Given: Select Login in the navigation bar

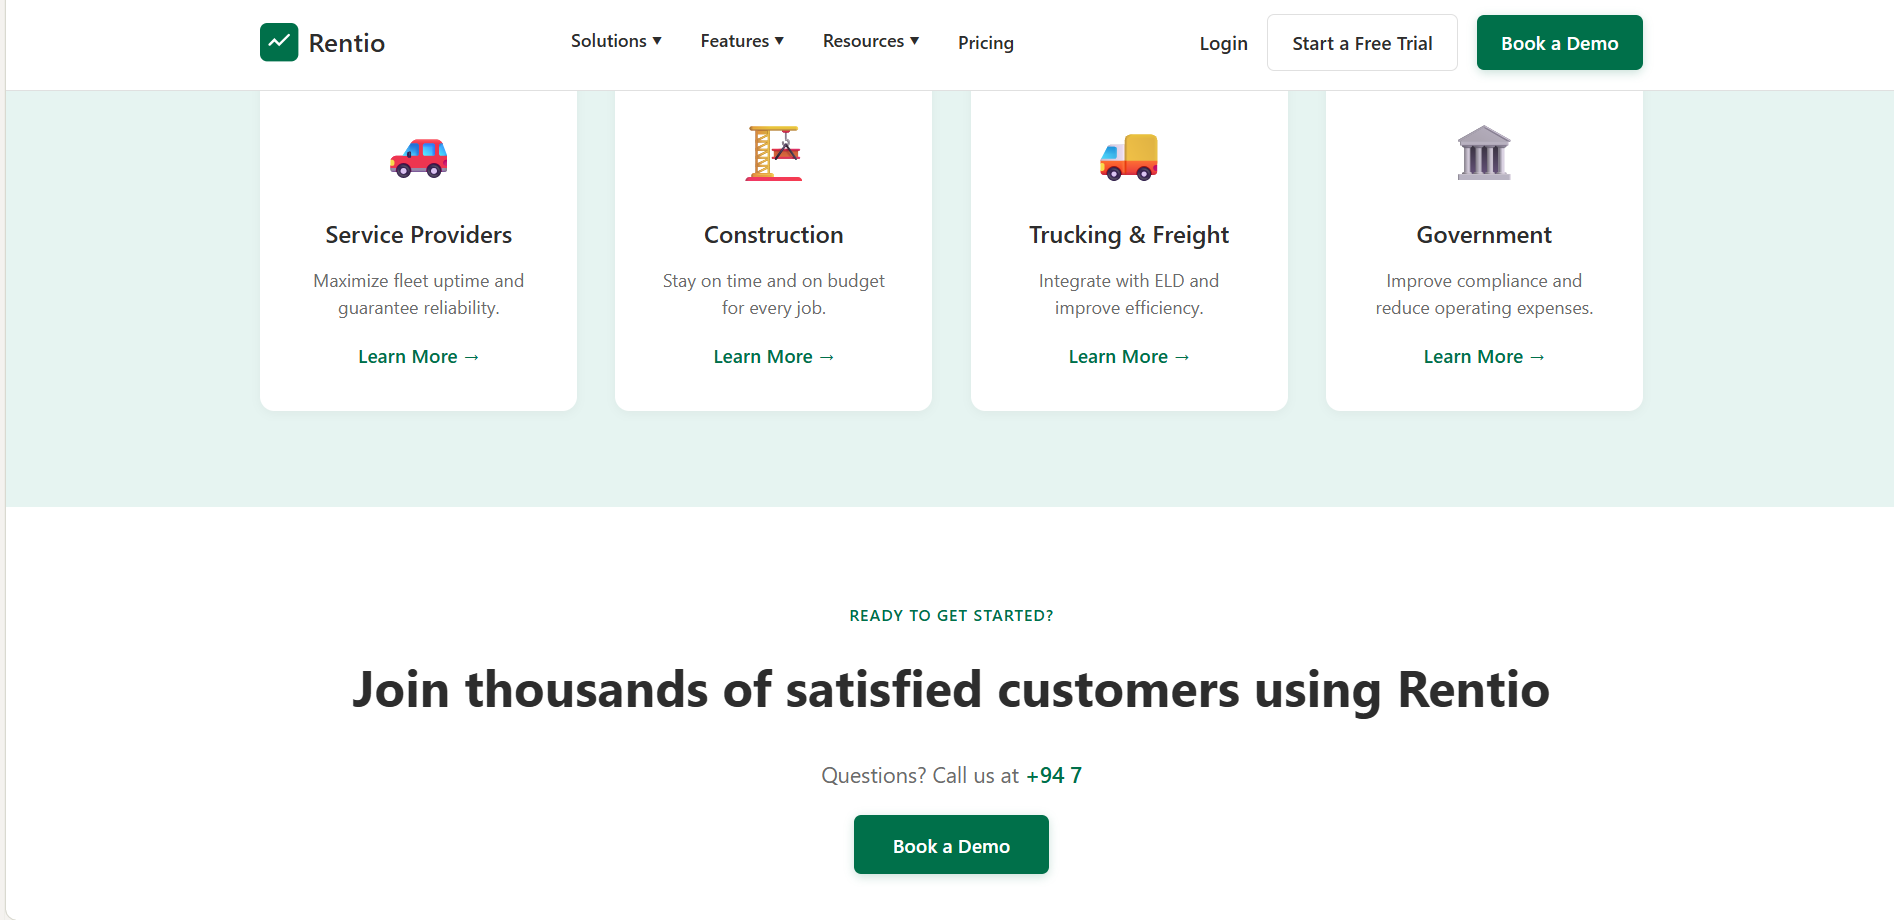Looking at the screenshot, I should [x=1223, y=43].
